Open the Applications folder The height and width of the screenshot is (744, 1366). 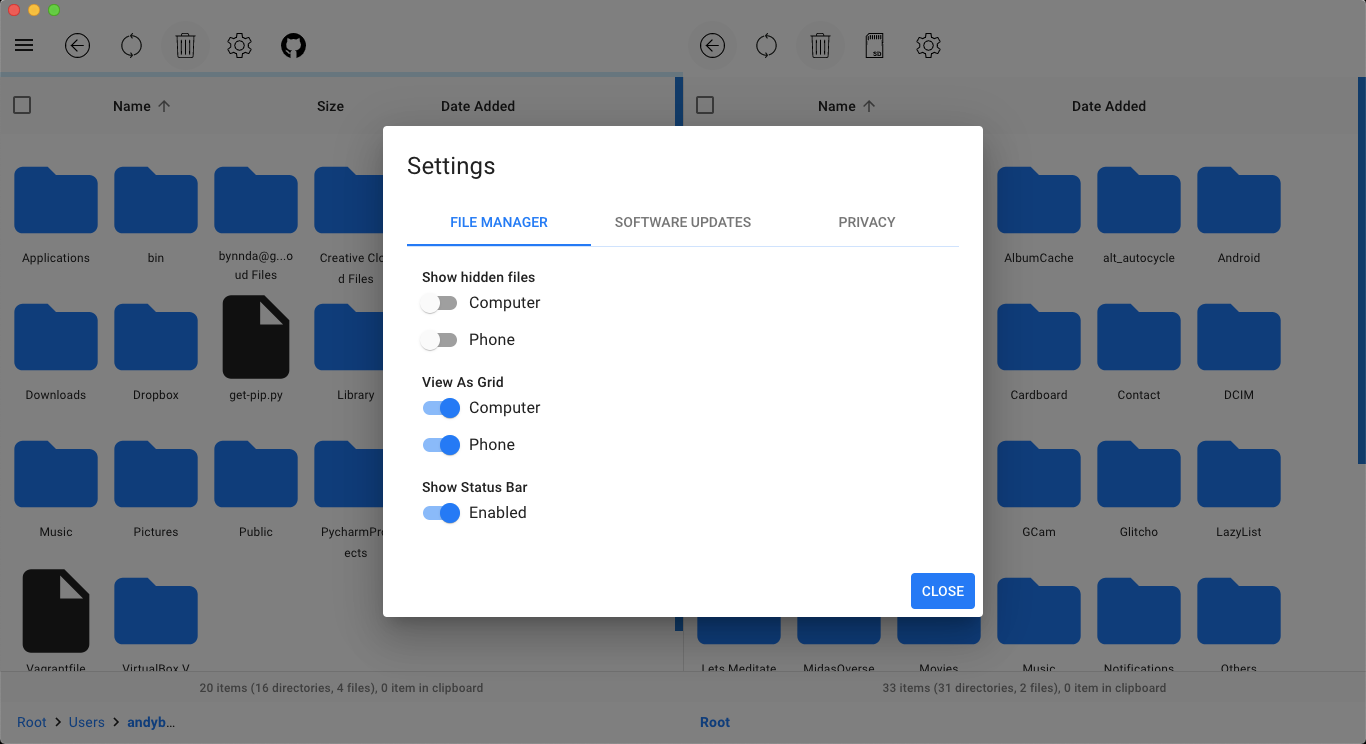point(56,201)
